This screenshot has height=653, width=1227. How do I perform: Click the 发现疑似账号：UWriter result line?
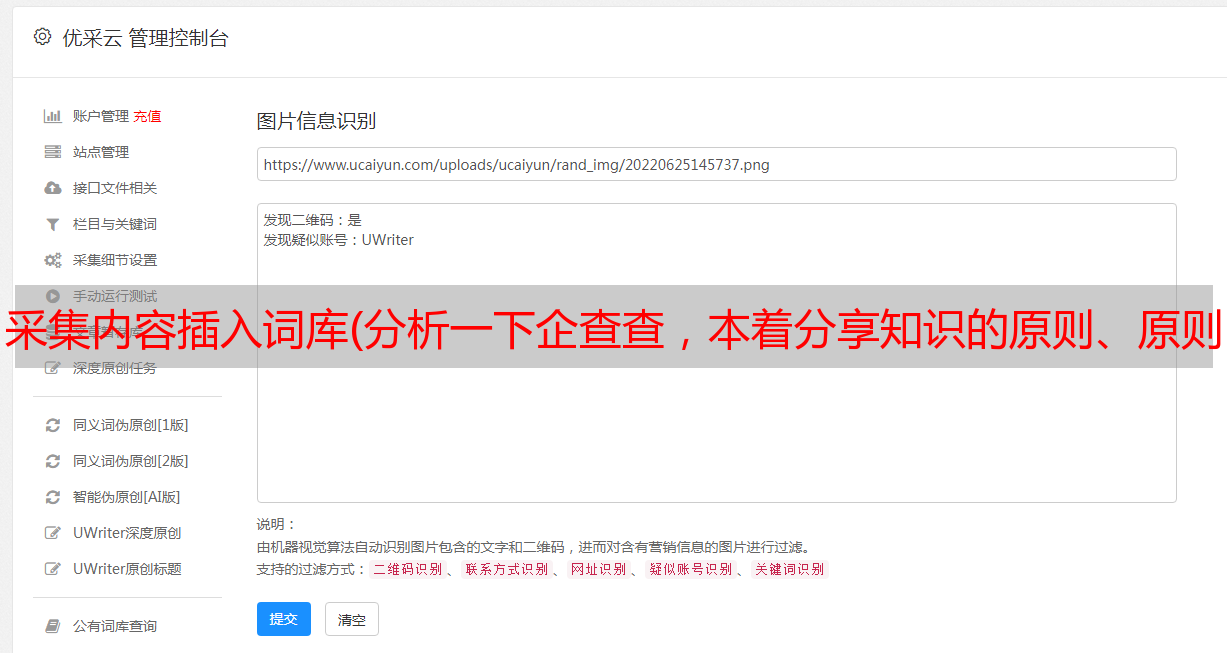(338, 240)
